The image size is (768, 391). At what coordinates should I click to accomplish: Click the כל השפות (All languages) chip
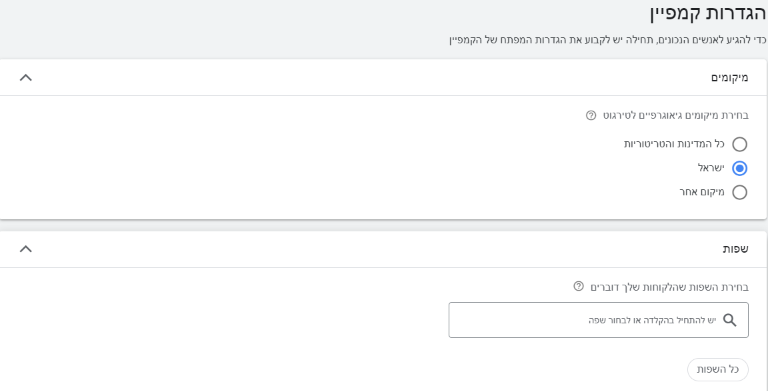pyautogui.click(x=718, y=369)
